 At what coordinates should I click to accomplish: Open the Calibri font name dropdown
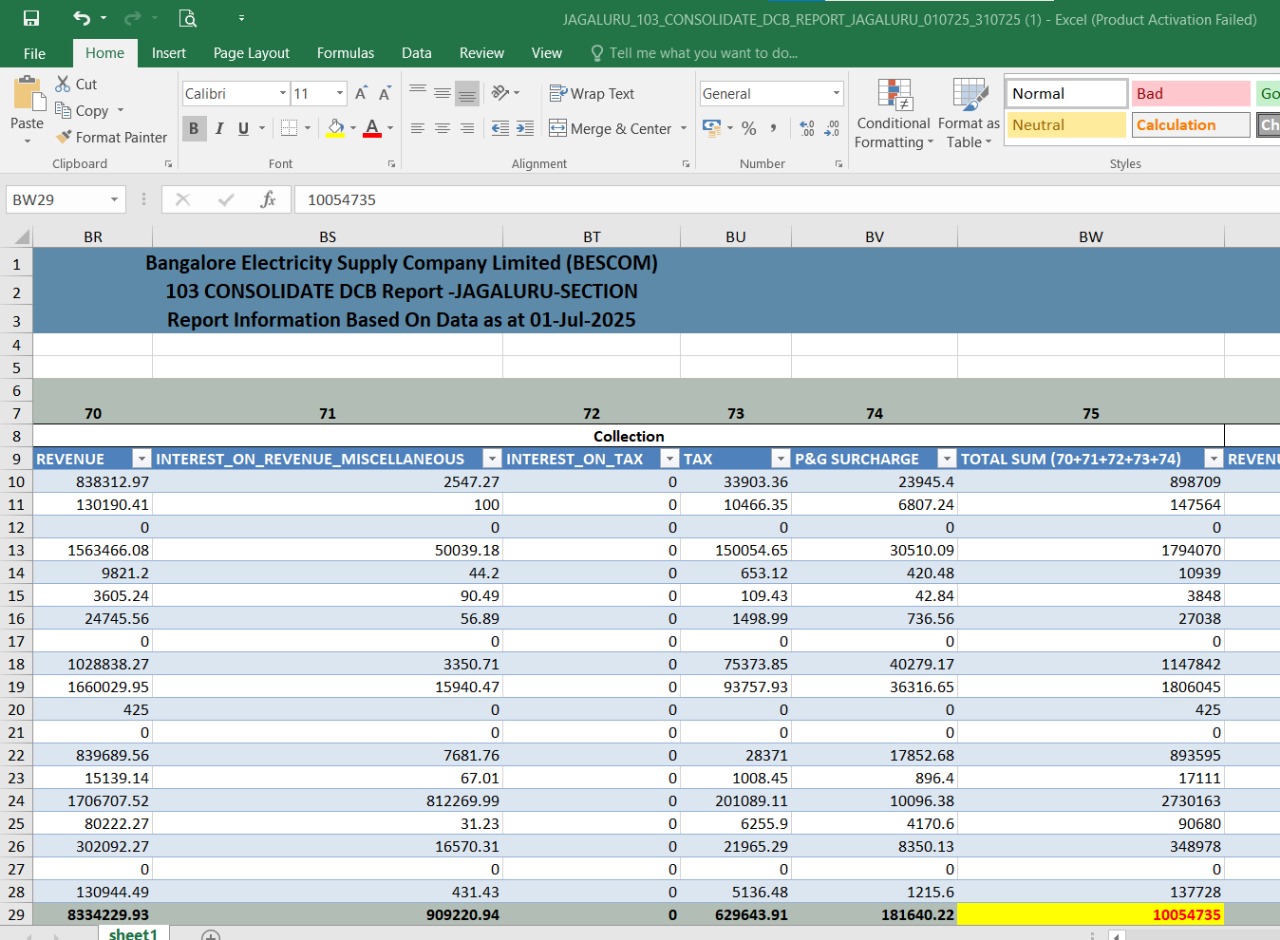click(x=282, y=94)
